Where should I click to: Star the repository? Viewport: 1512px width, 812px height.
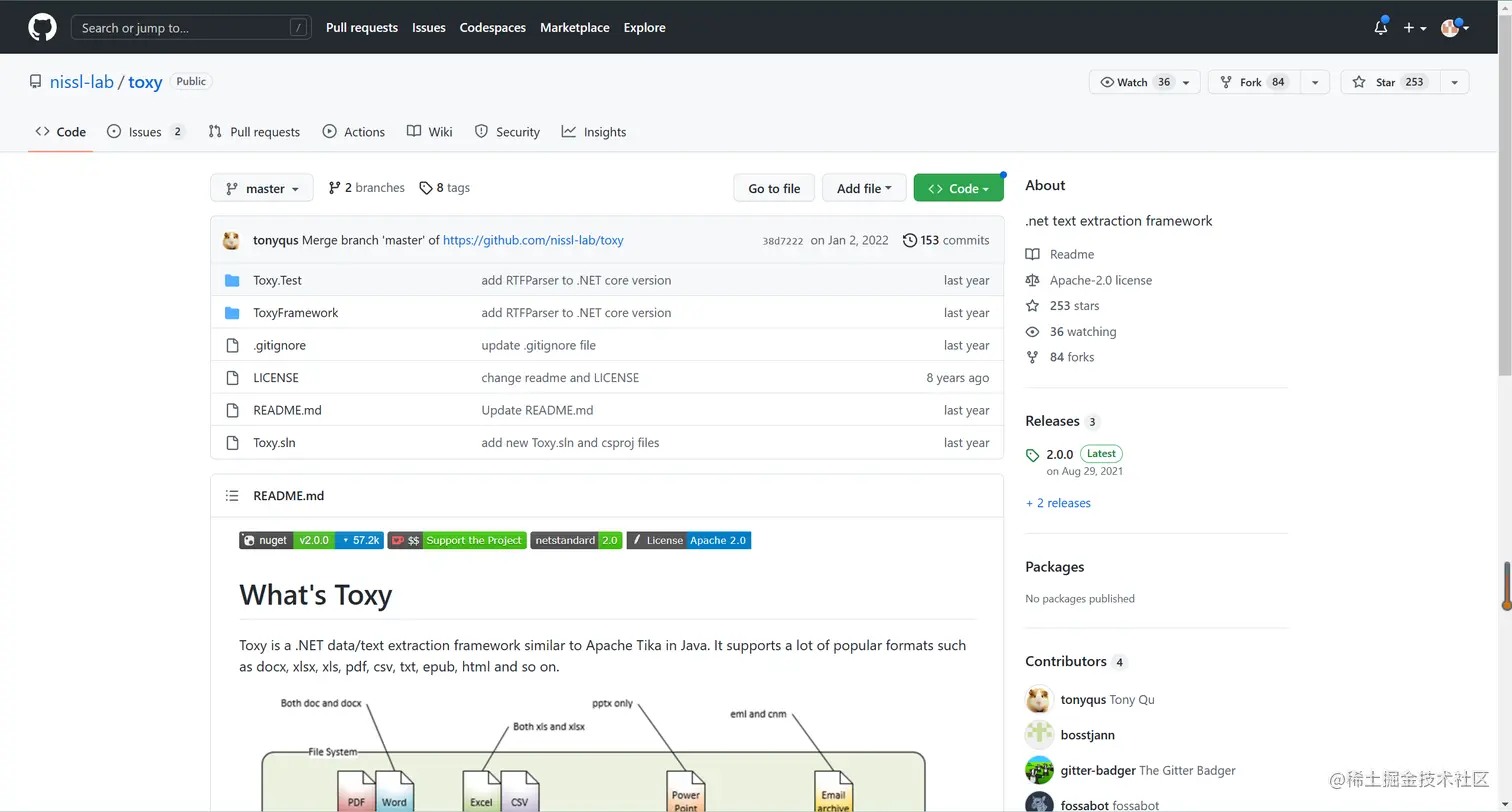point(1389,82)
